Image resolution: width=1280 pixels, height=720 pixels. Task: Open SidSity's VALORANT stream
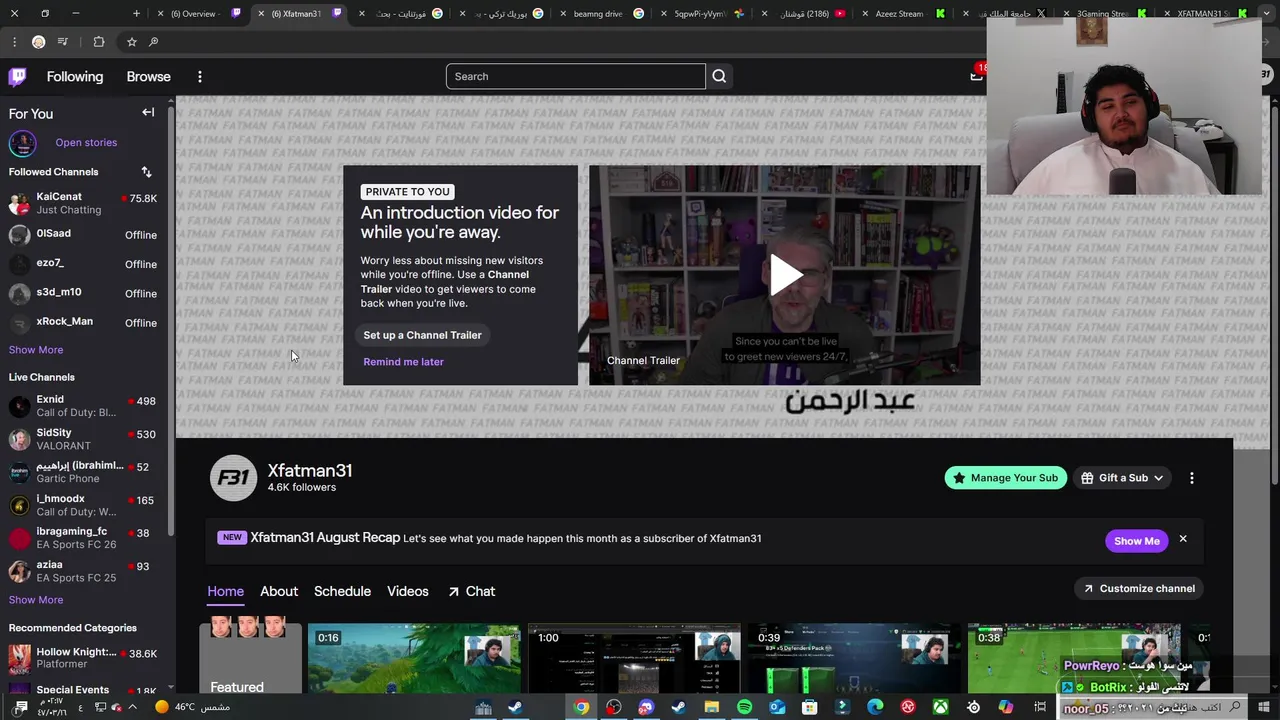pos(84,439)
